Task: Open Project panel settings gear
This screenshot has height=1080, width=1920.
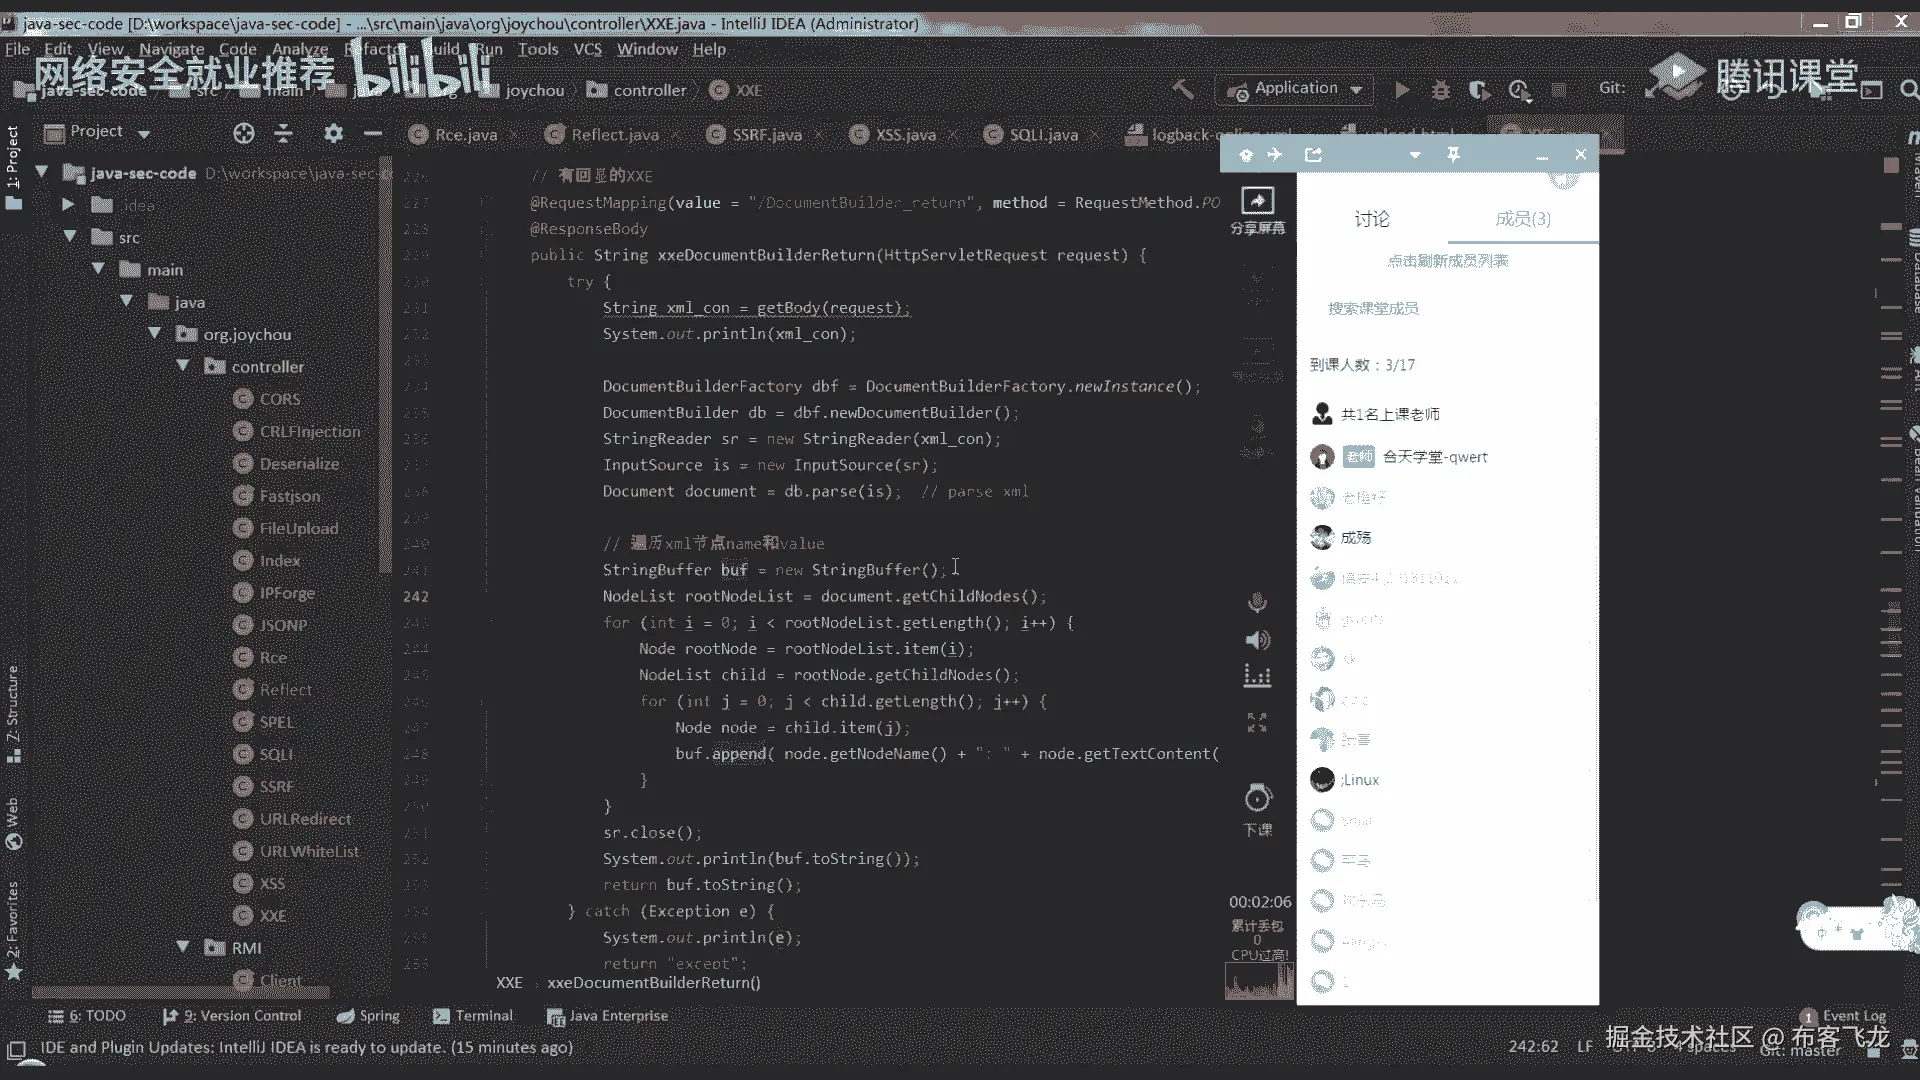Action: pos(333,133)
